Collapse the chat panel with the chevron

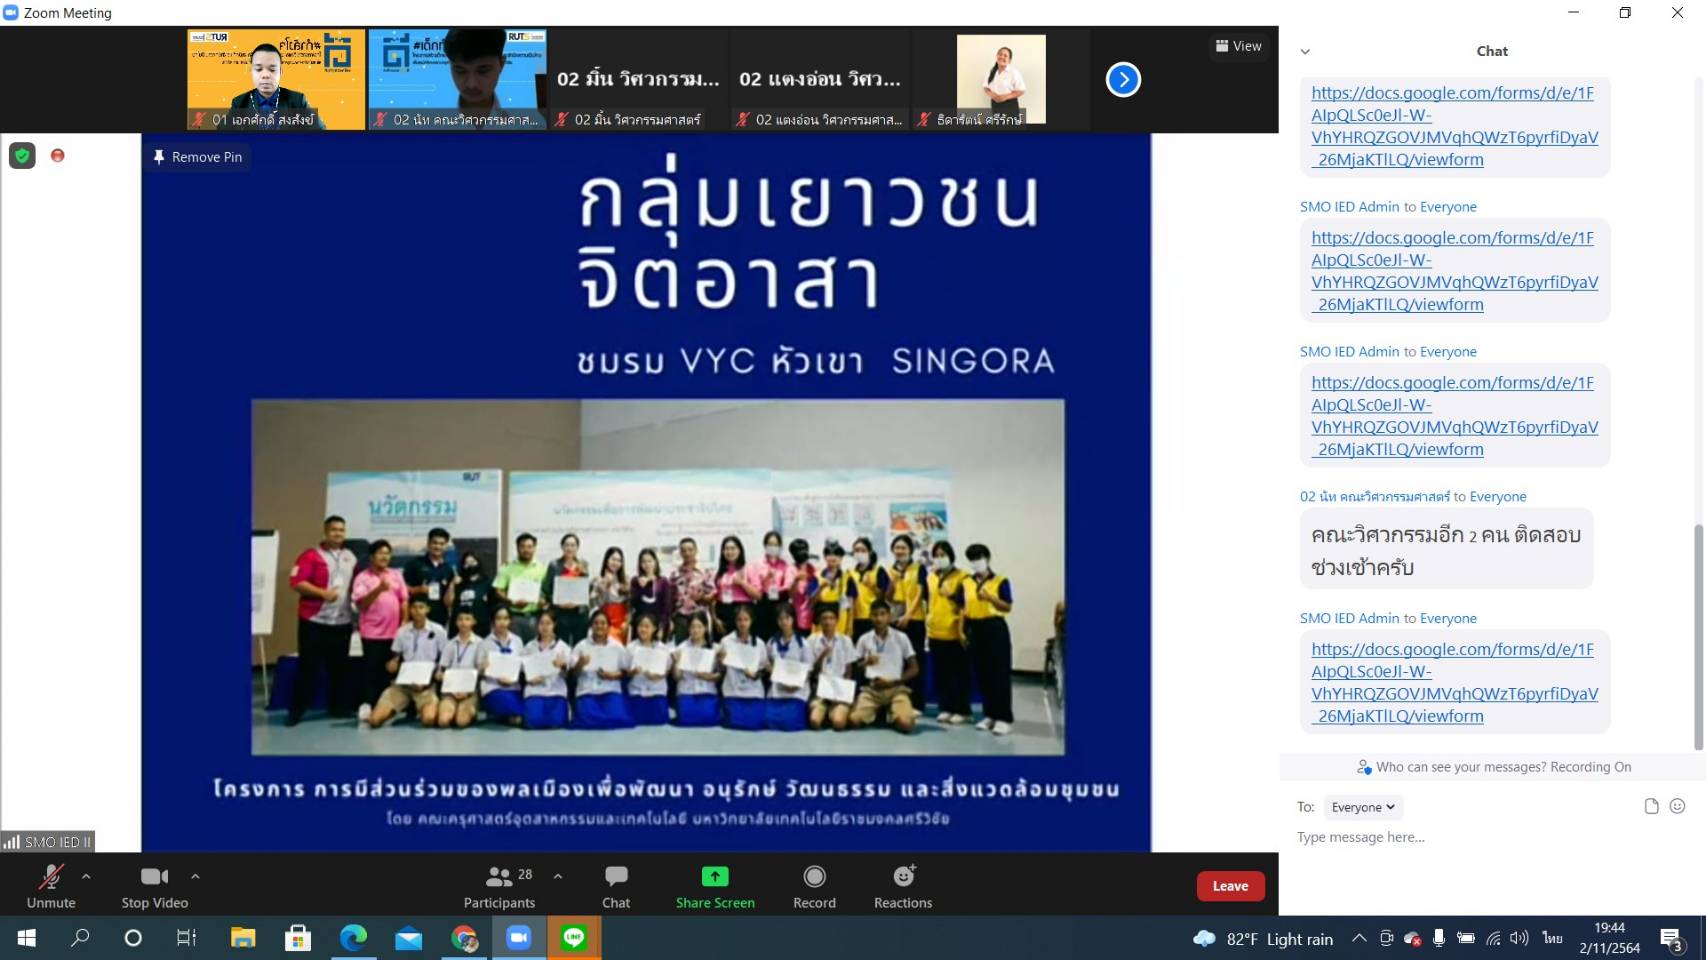click(1305, 51)
